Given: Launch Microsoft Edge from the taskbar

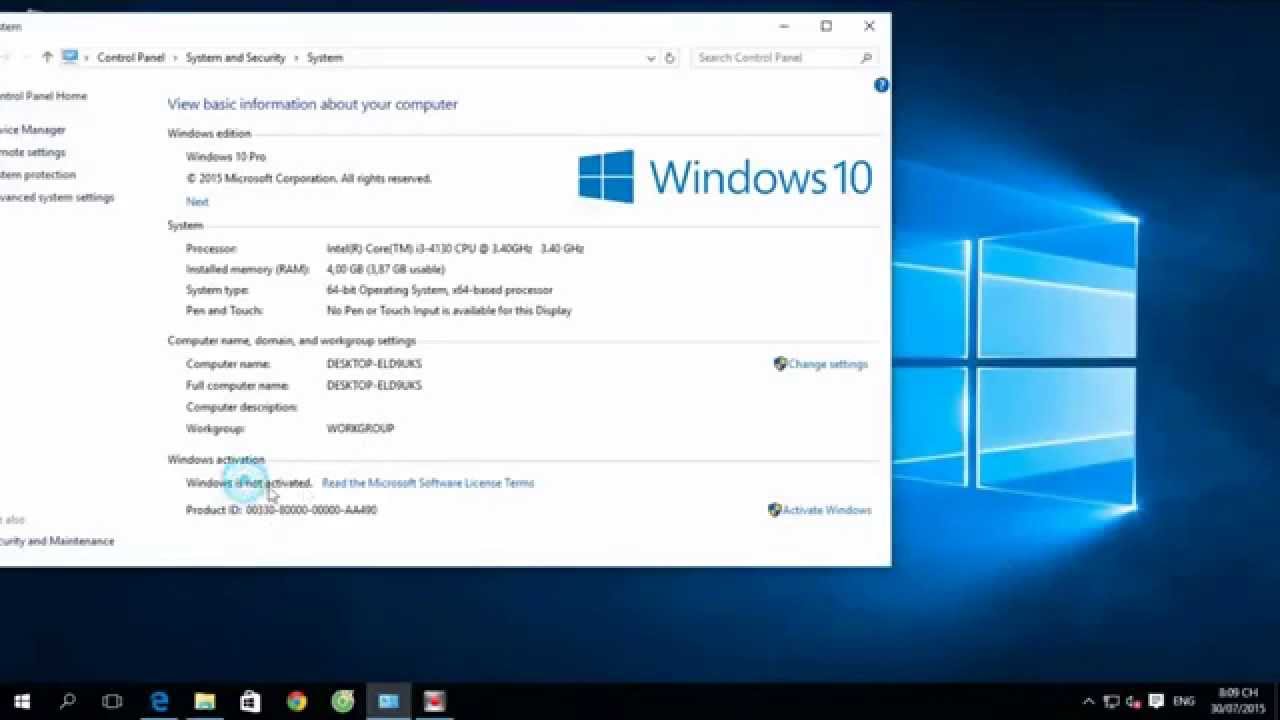Looking at the screenshot, I should [x=159, y=701].
